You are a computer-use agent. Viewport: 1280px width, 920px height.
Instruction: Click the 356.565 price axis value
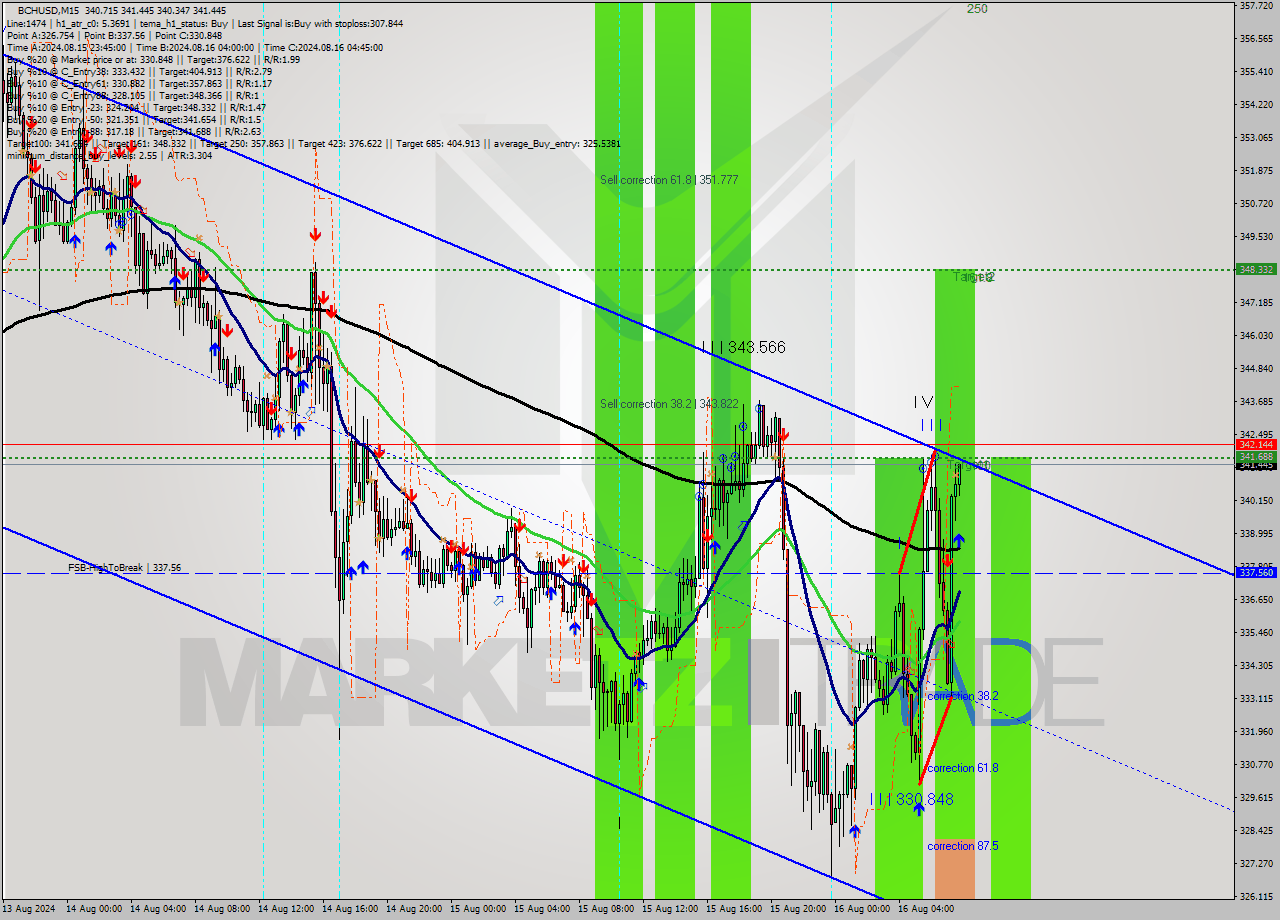[x=1256, y=39]
